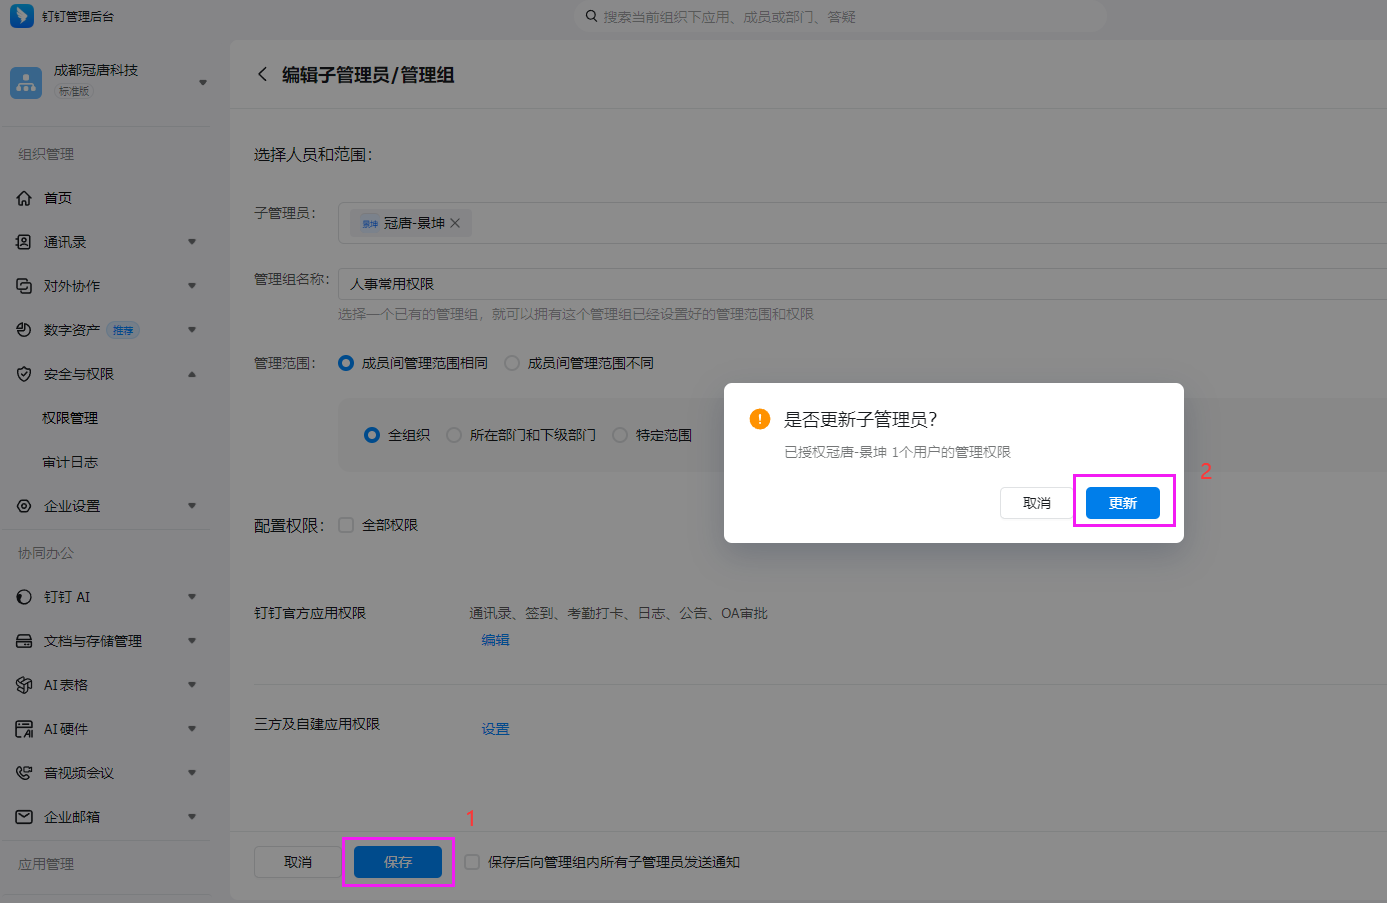Select 成员间管理范围不同 radio button
Image resolution: width=1387 pixels, height=903 pixels.
click(512, 363)
